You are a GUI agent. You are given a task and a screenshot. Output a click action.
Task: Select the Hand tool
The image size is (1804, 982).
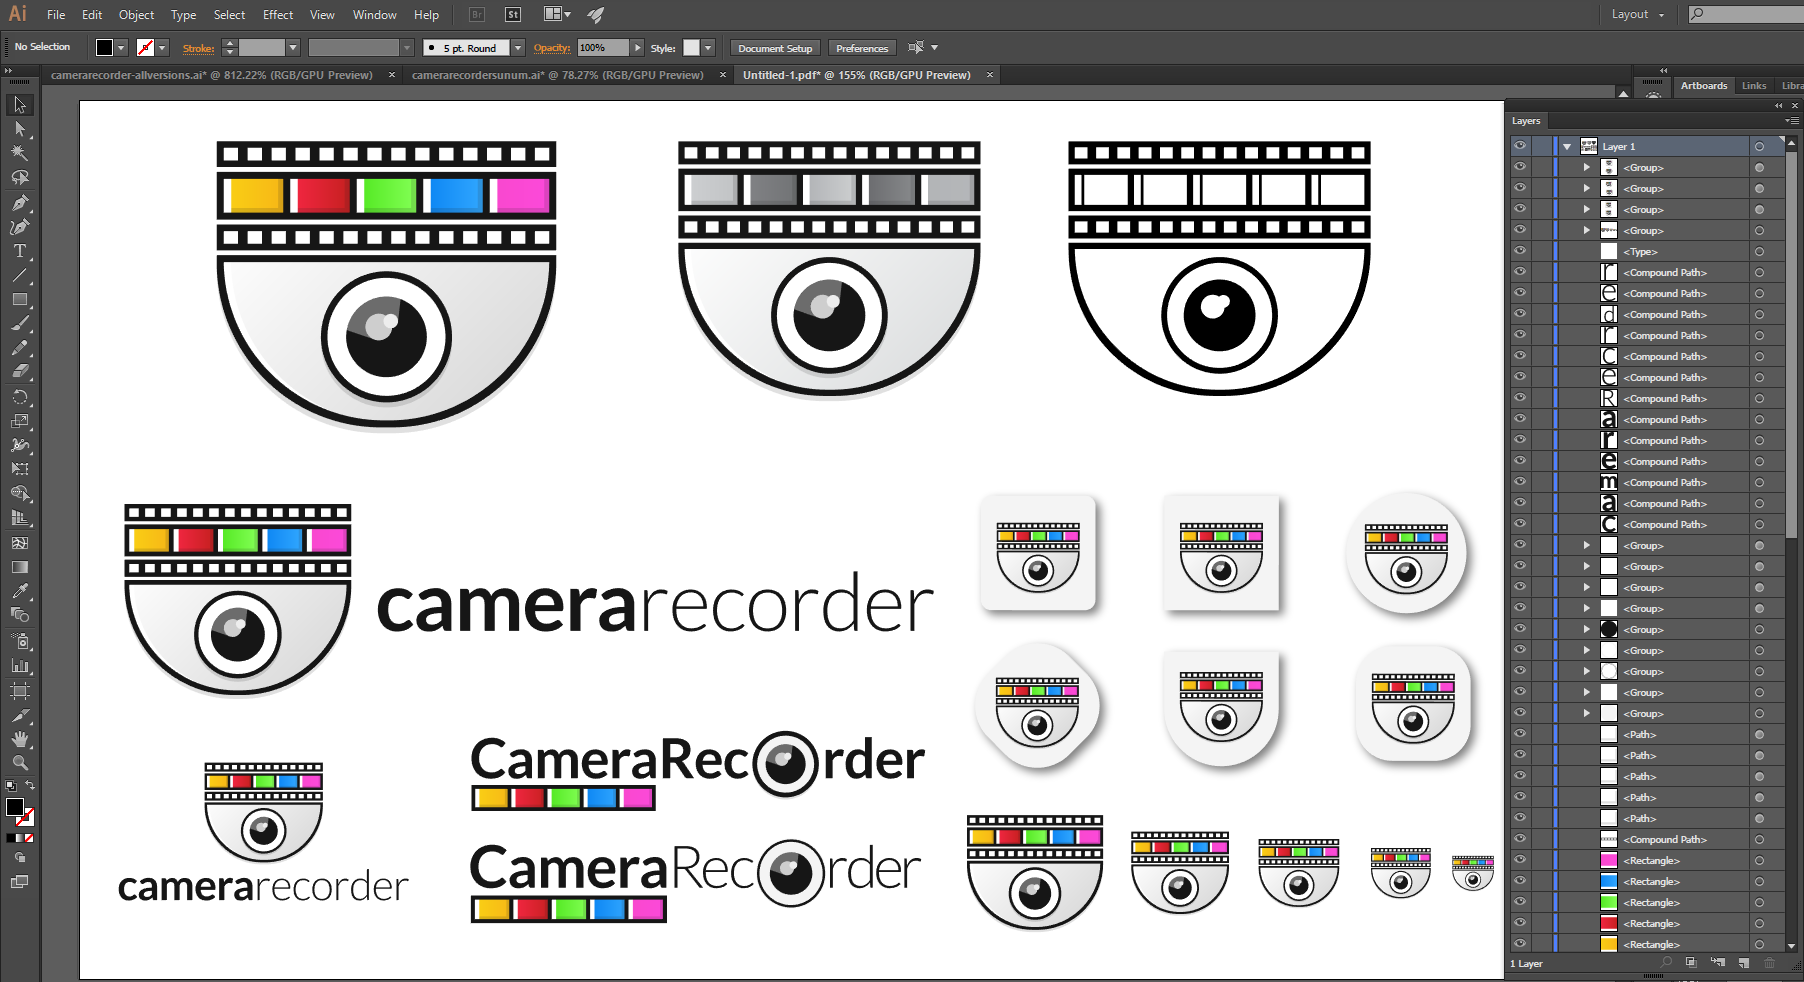tap(19, 739)
